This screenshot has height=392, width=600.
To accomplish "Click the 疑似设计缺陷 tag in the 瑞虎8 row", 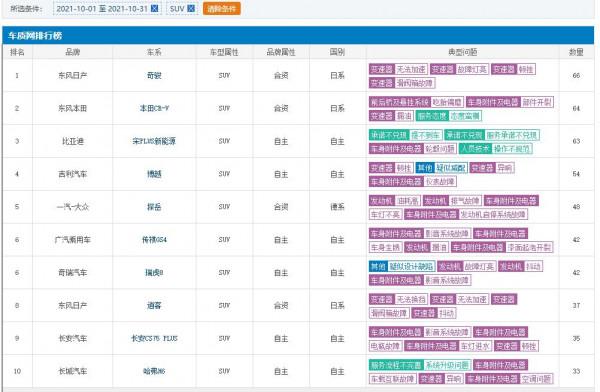I will pos(411,266).
